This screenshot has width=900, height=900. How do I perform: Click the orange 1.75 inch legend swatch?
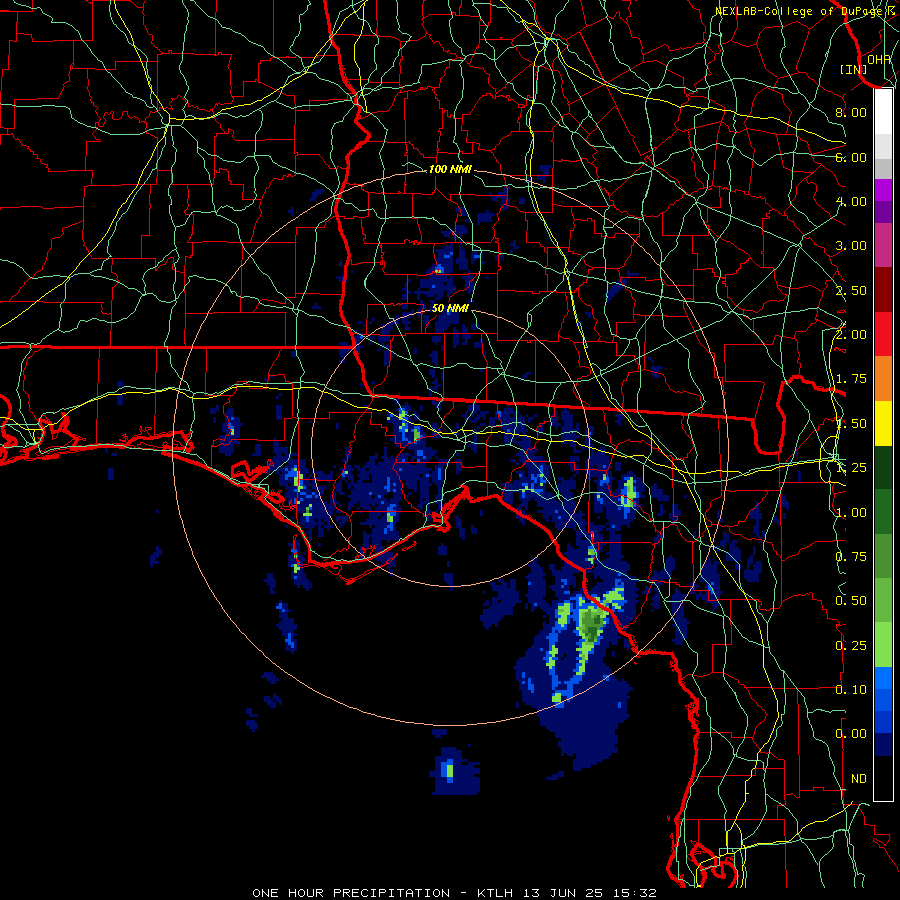[x=883, y=378]
